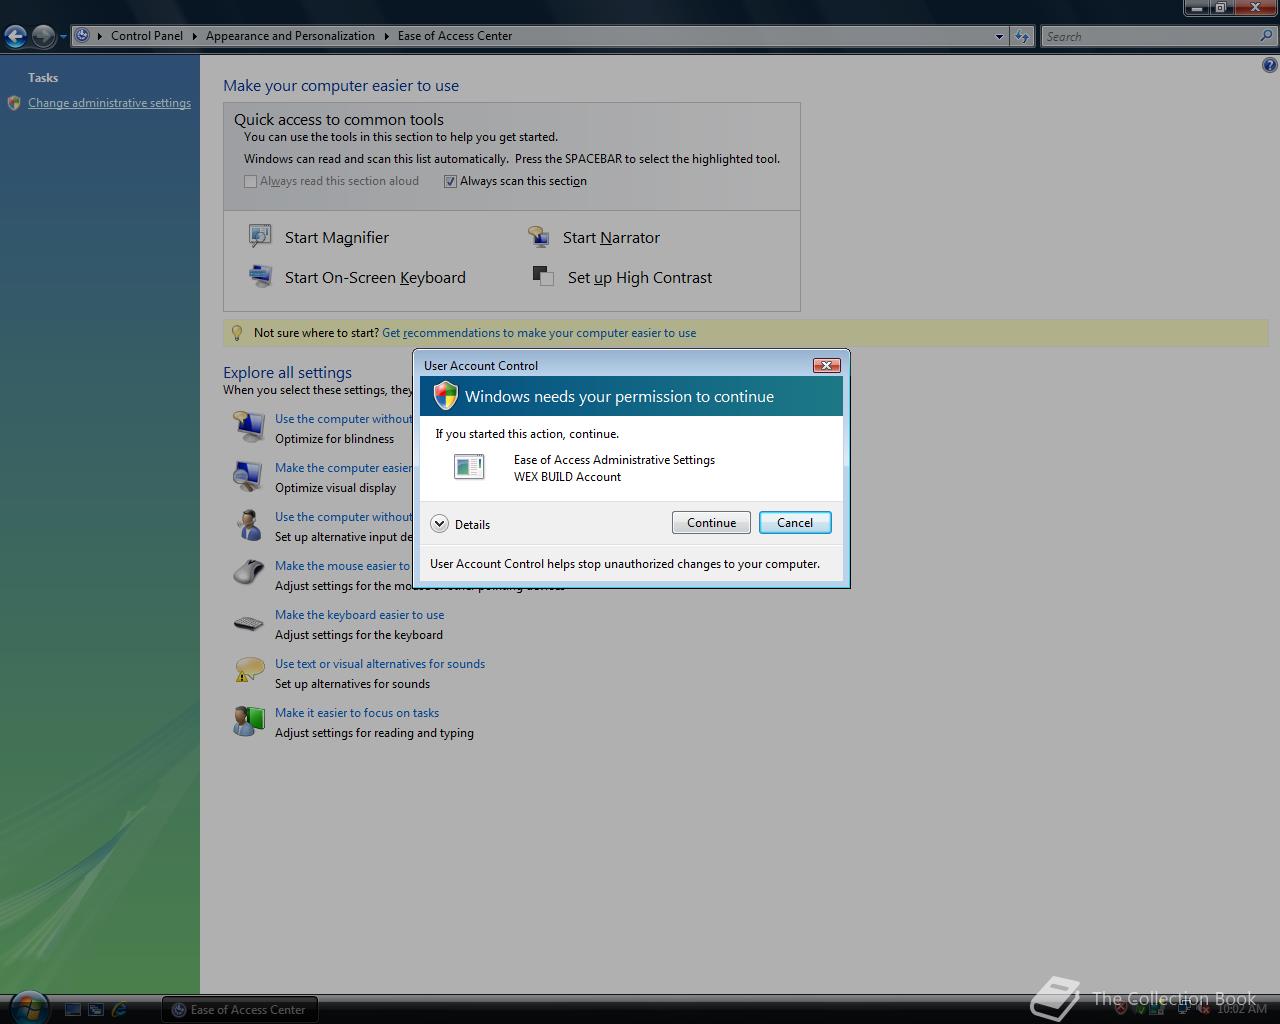Screen dimensions: 1280x1024
Task: Open the Help question mark icon
Action: tap(1269, 66)
